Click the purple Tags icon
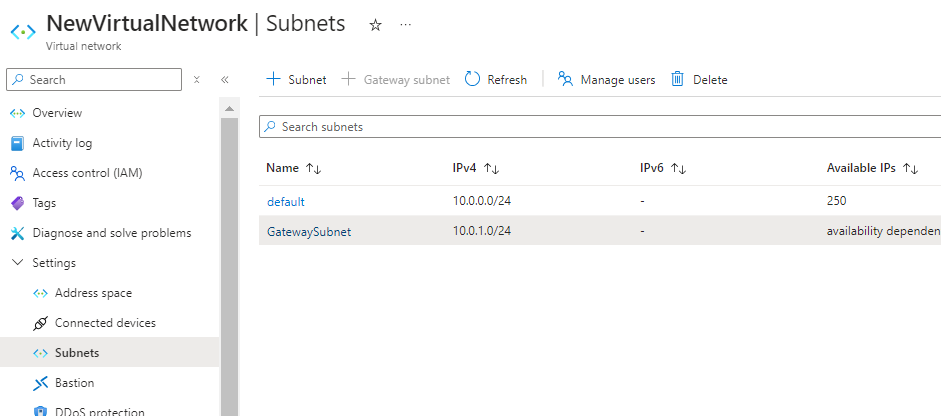The height and width of the screenshot is (416, 941). (18, 203)
